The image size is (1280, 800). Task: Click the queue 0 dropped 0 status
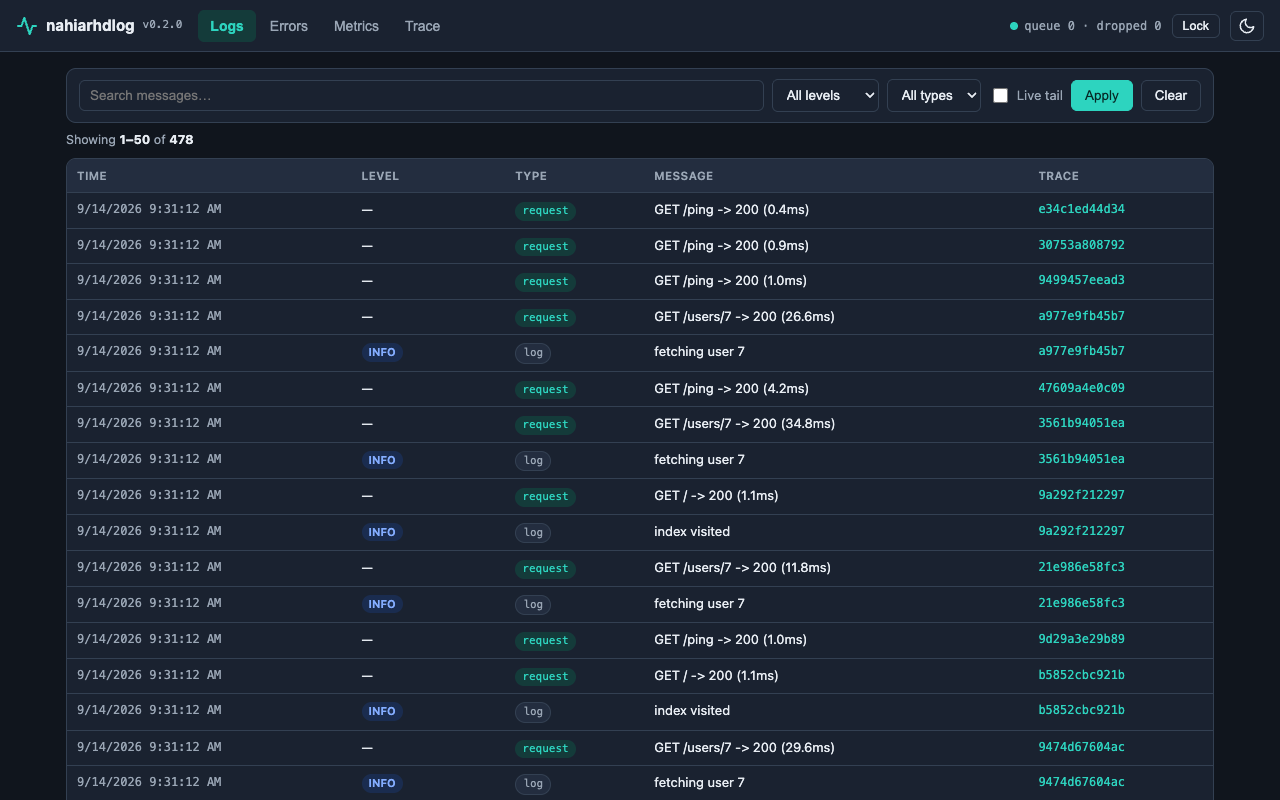1086,26
